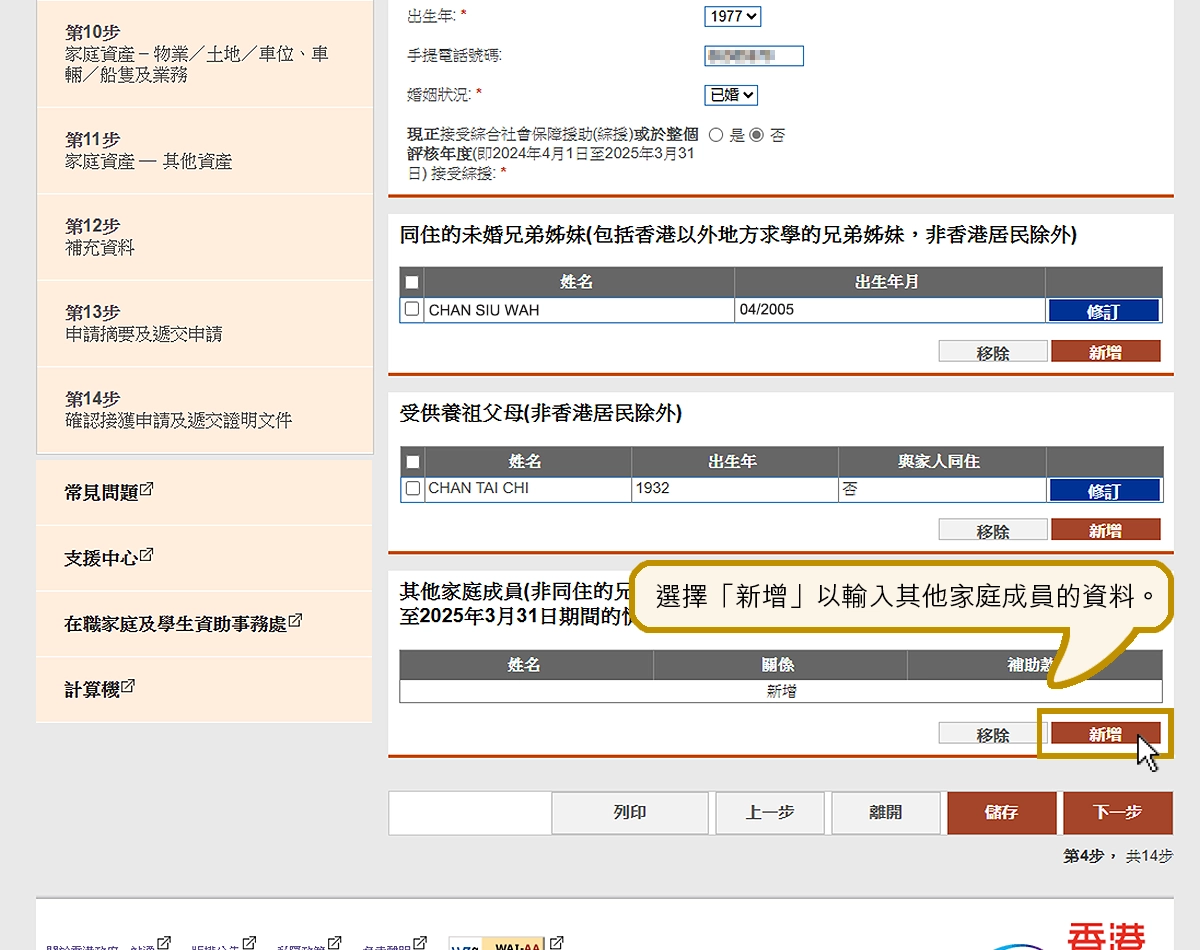
Task: Save form with 儲存 button
Action: 1002,813
